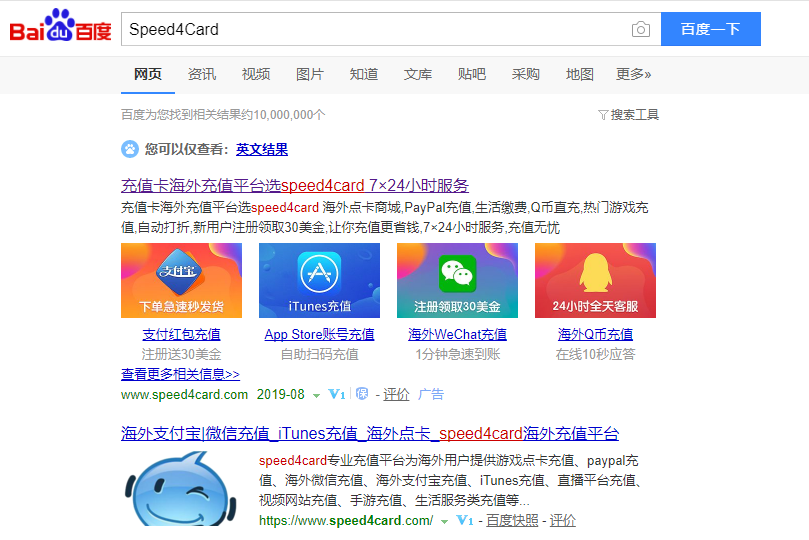Click the V1 badge under second result
This screenshot has width=809, height=540.
(x=465, y=520)
